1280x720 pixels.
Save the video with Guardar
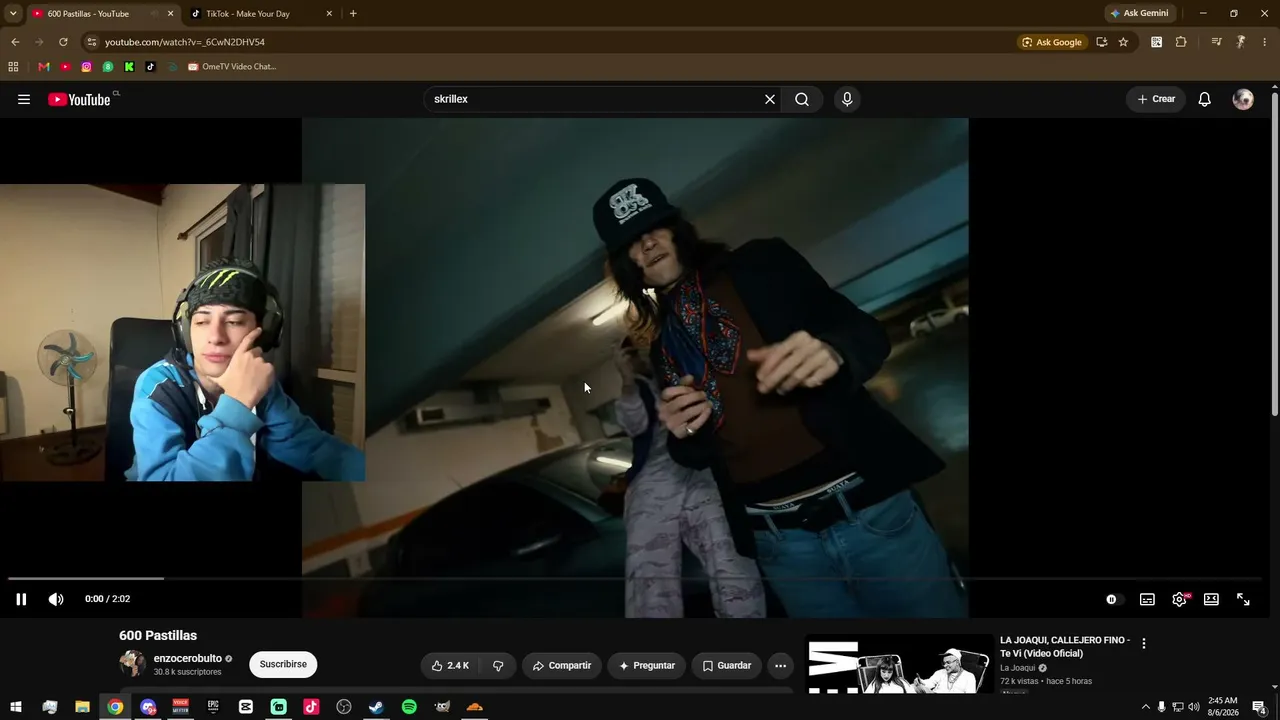[727, 665]
